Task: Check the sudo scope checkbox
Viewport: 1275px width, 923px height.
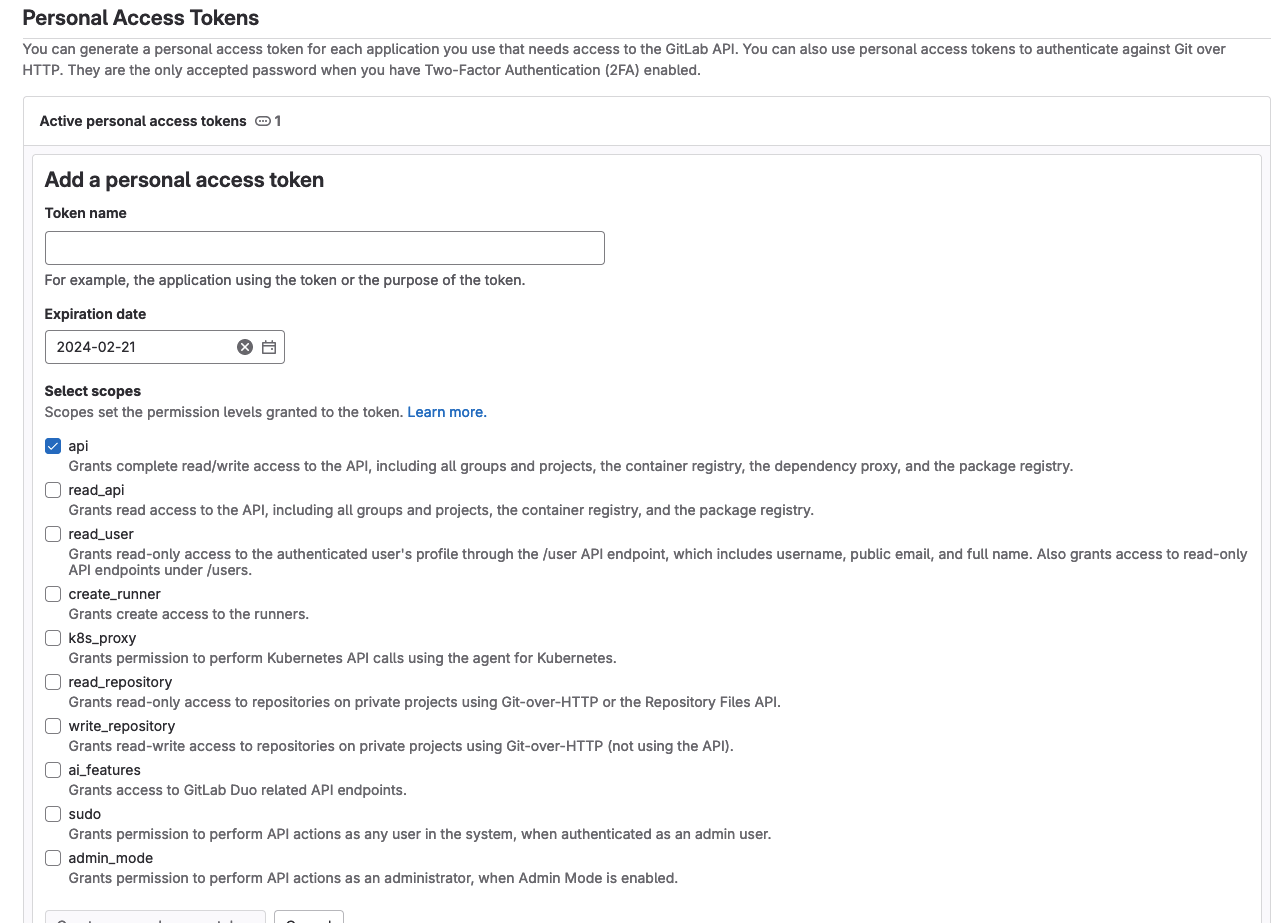Action: click(53, 814)
